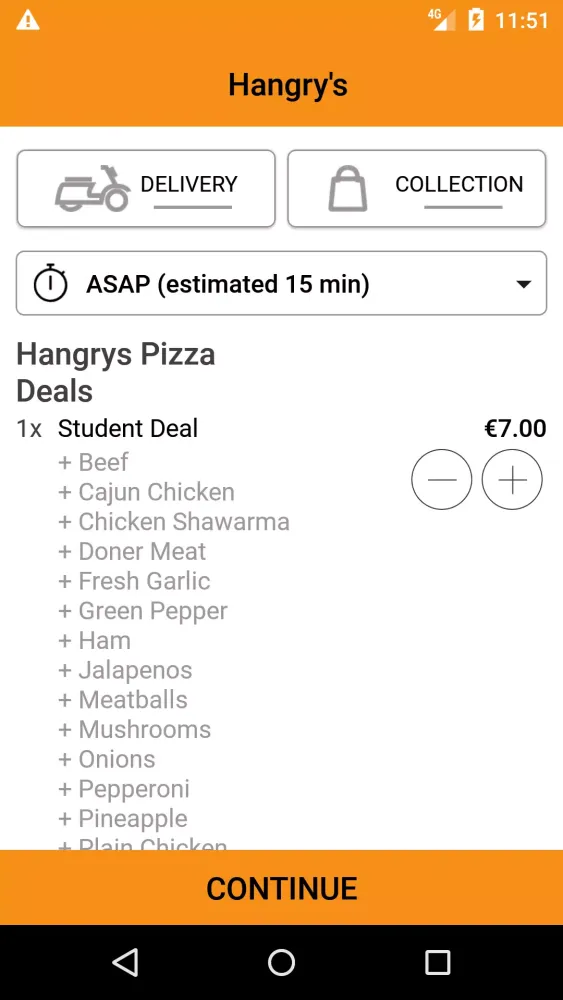Tap the collection shopping bag icon
563x1000 pixels.
348,188
